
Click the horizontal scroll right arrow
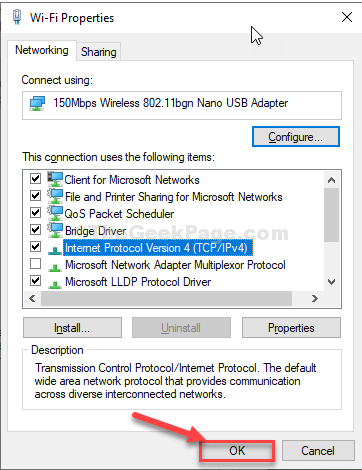tap(315, 298)
